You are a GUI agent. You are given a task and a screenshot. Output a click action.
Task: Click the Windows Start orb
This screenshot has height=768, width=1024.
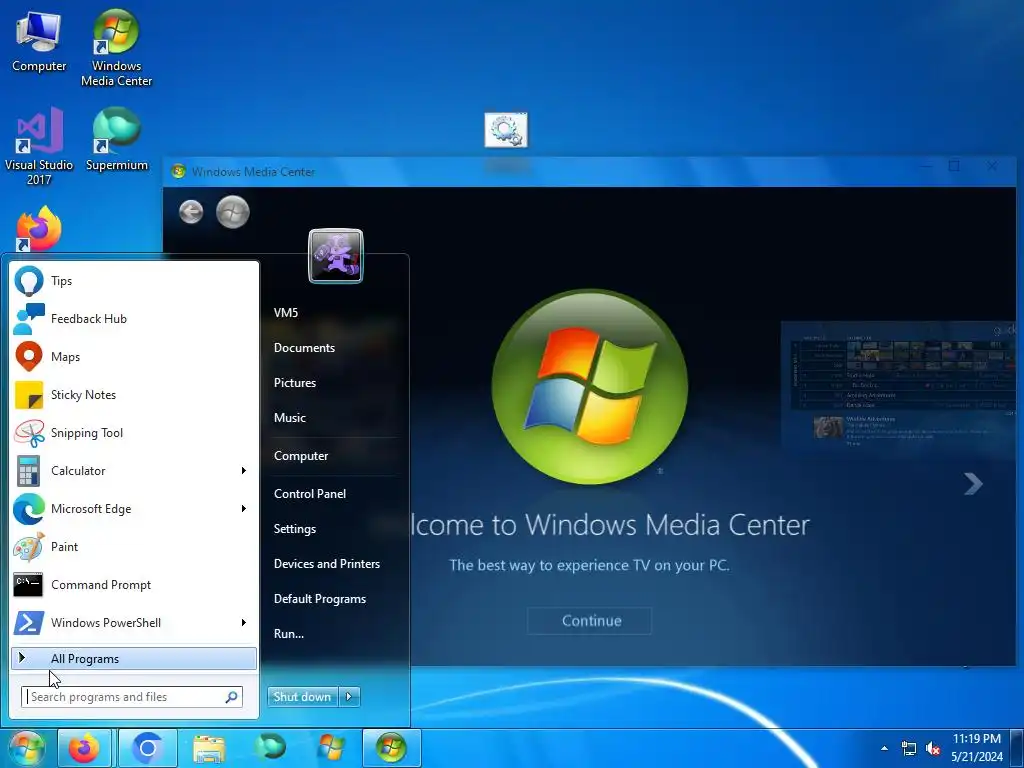point(25,748)
